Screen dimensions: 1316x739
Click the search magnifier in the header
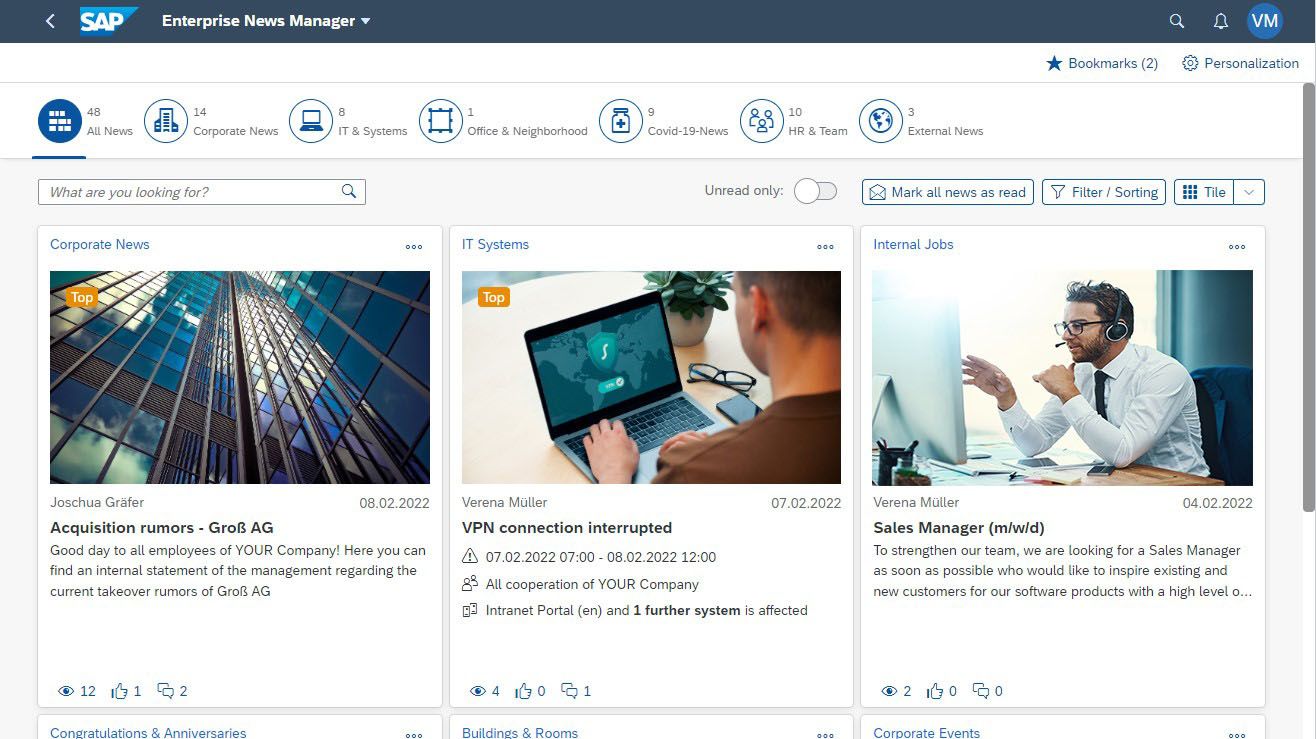click(x=1177, y=21)
